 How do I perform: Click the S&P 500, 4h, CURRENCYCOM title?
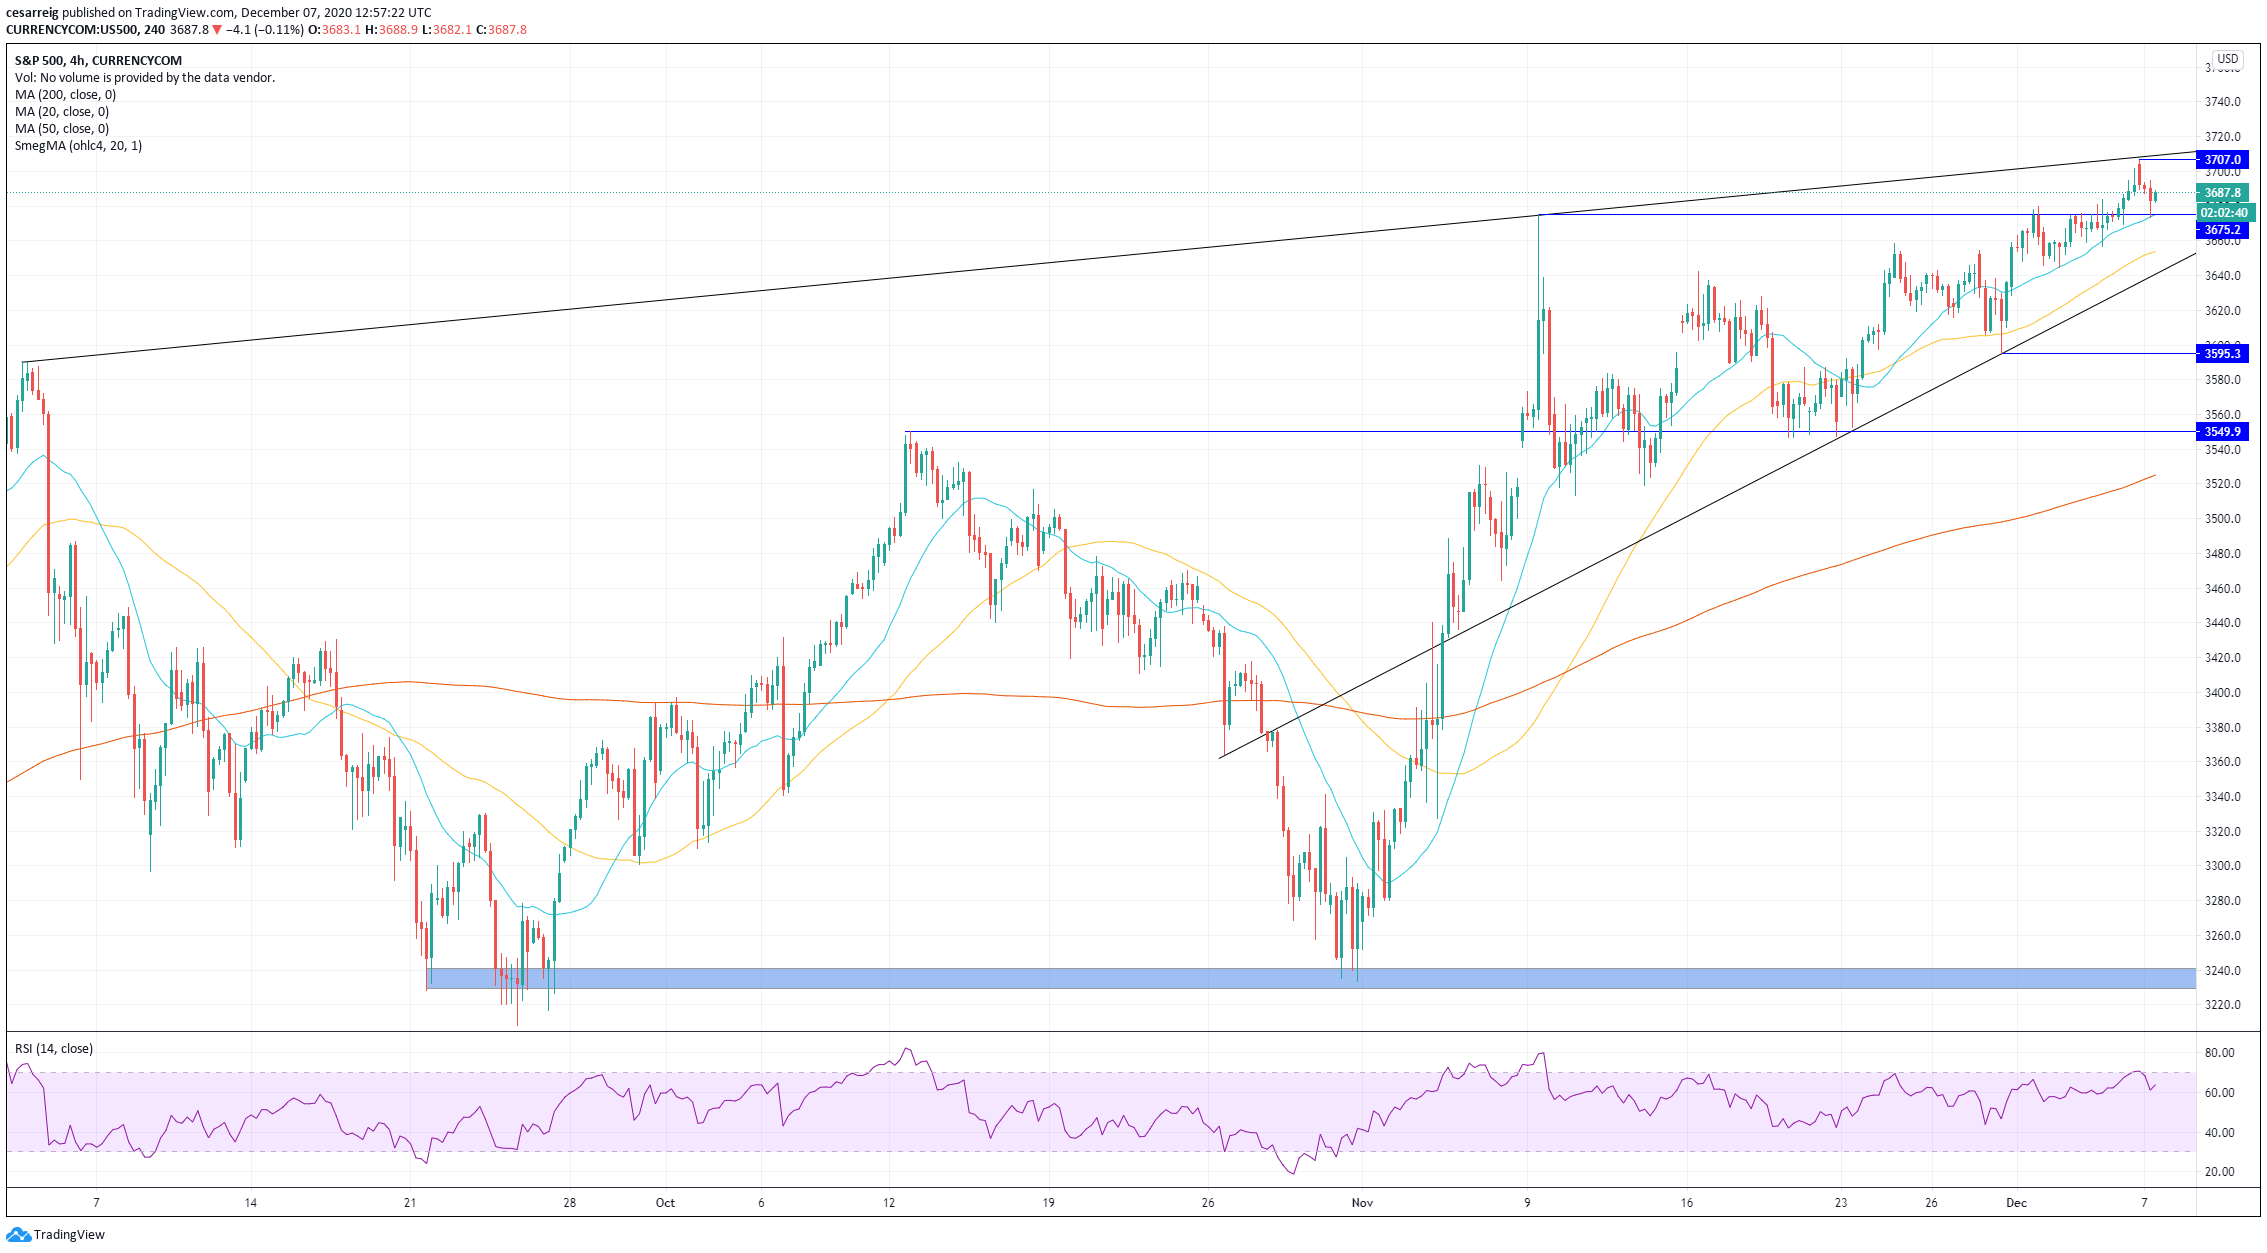tap(98, 61)
